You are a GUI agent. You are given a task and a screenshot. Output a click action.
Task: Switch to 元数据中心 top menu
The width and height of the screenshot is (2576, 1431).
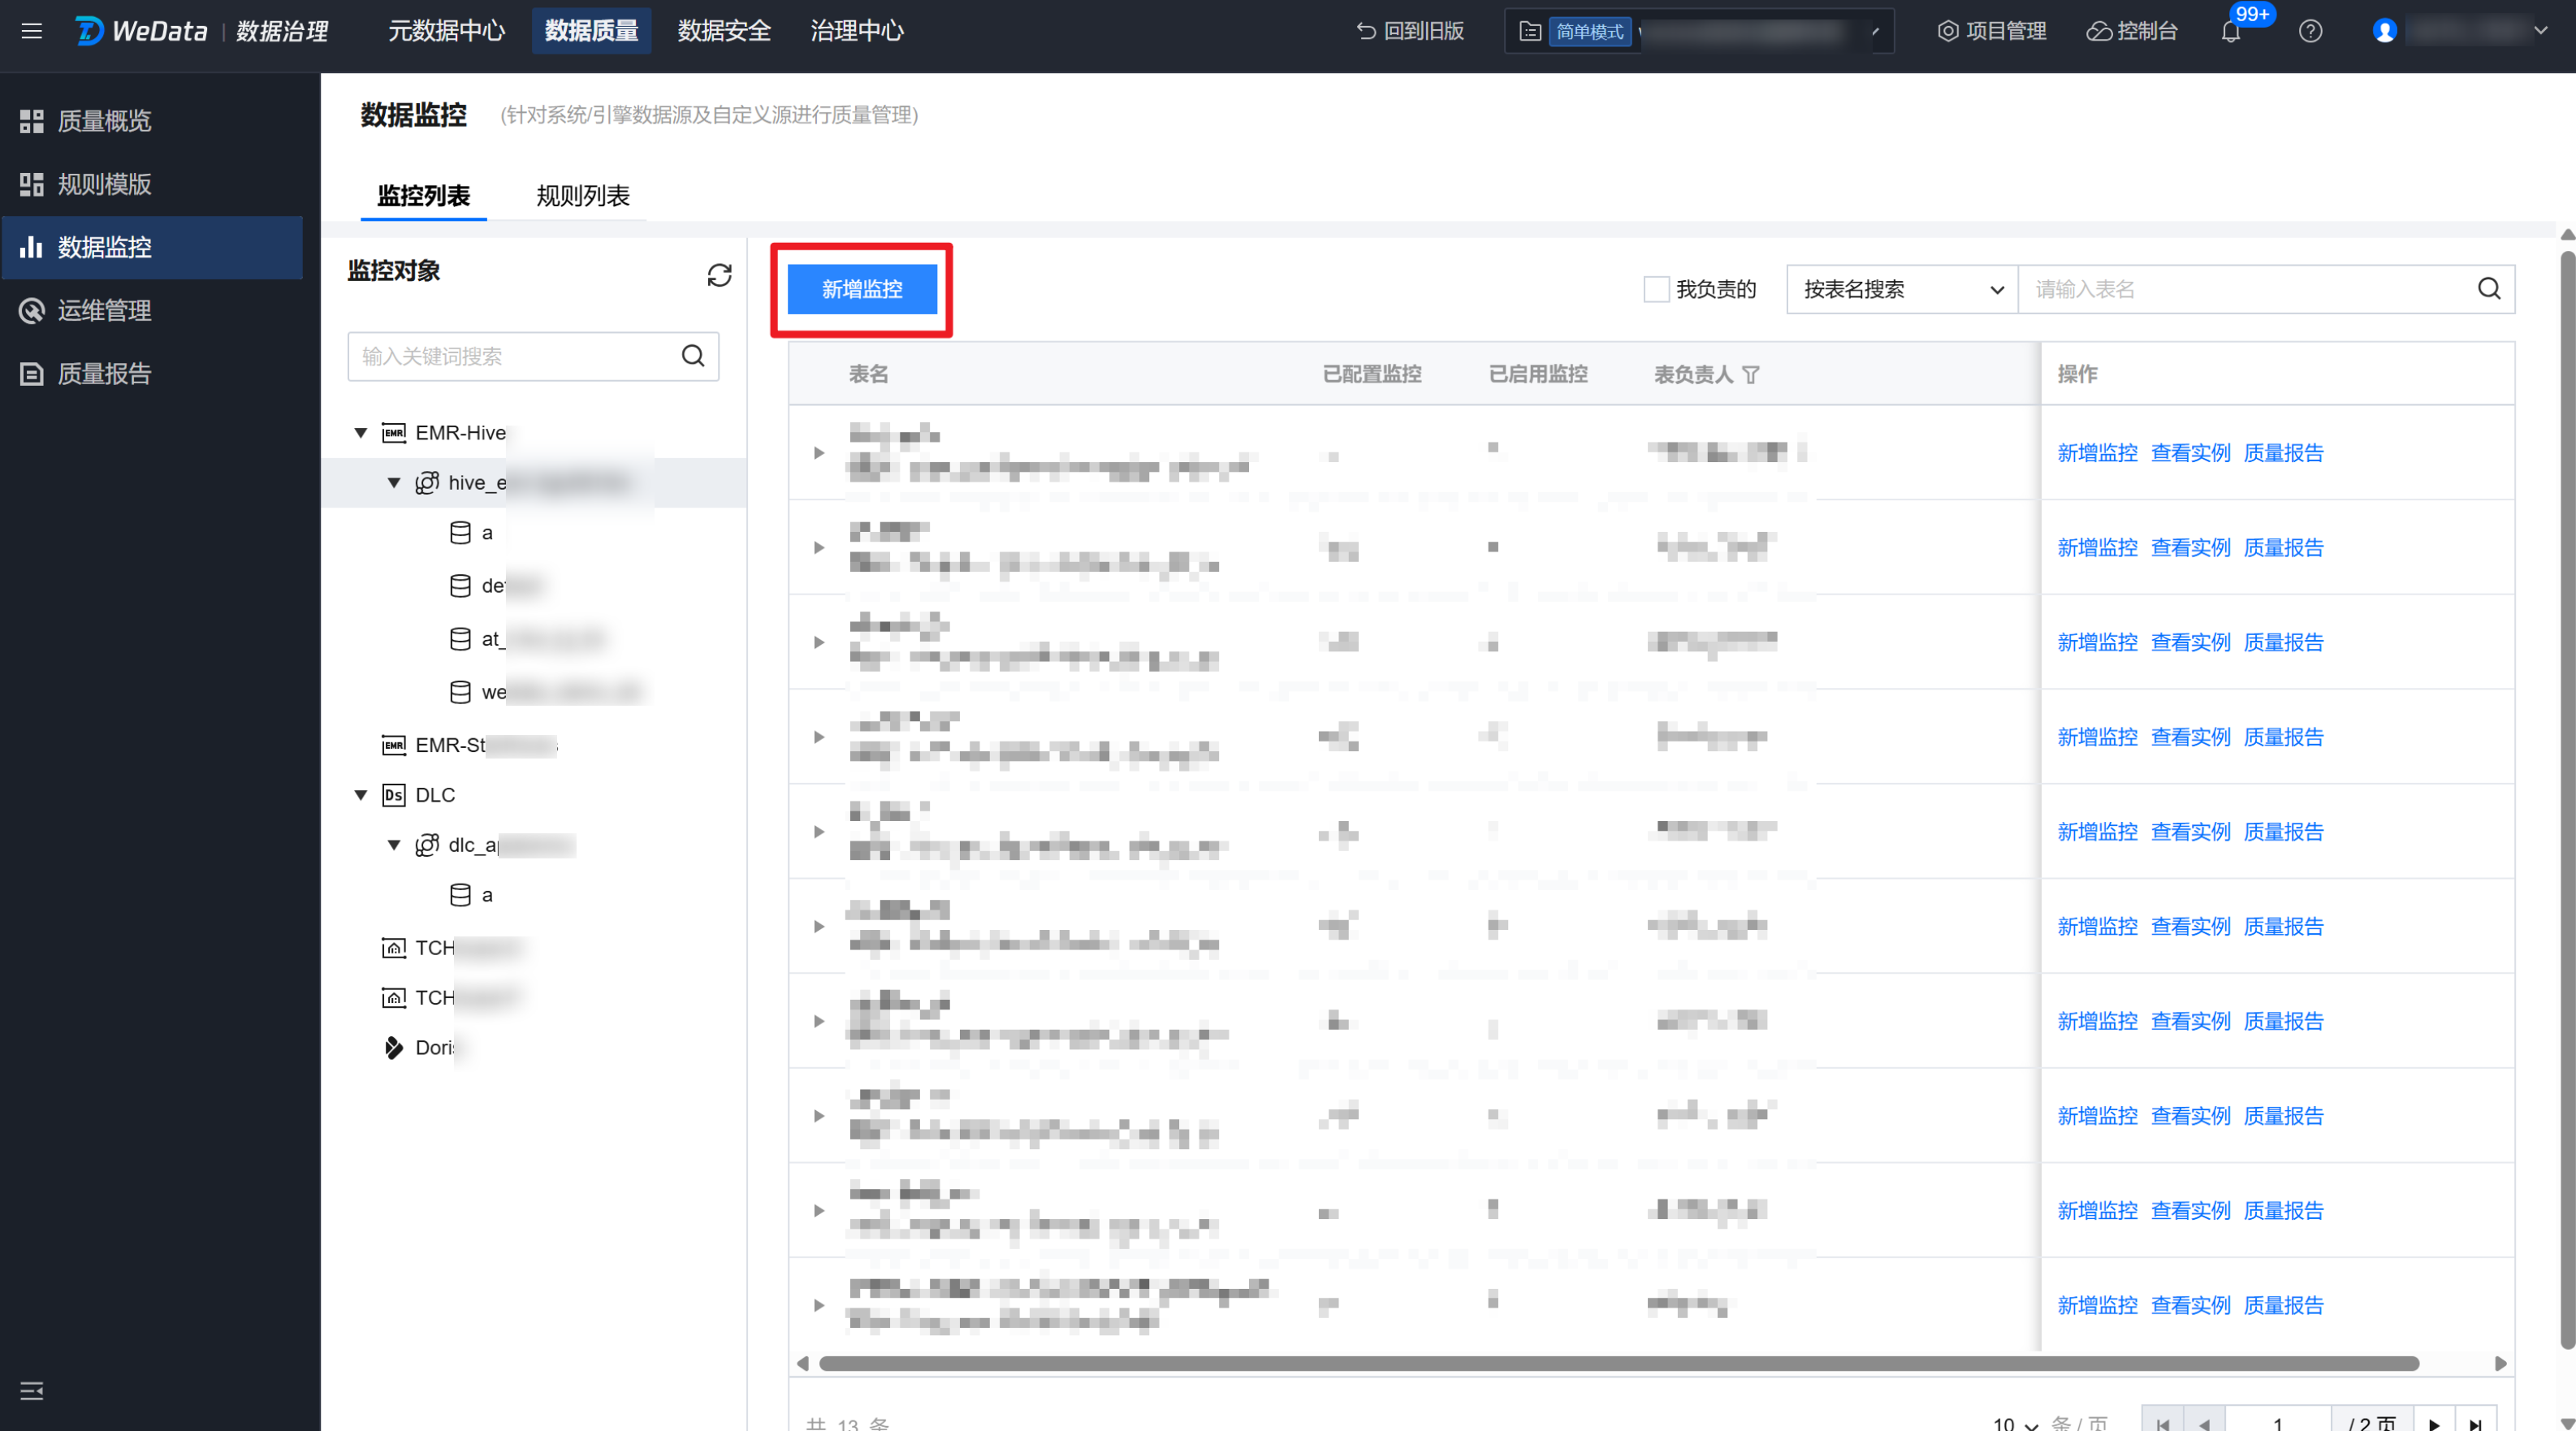pyautogui.click(x=446, y=31)
